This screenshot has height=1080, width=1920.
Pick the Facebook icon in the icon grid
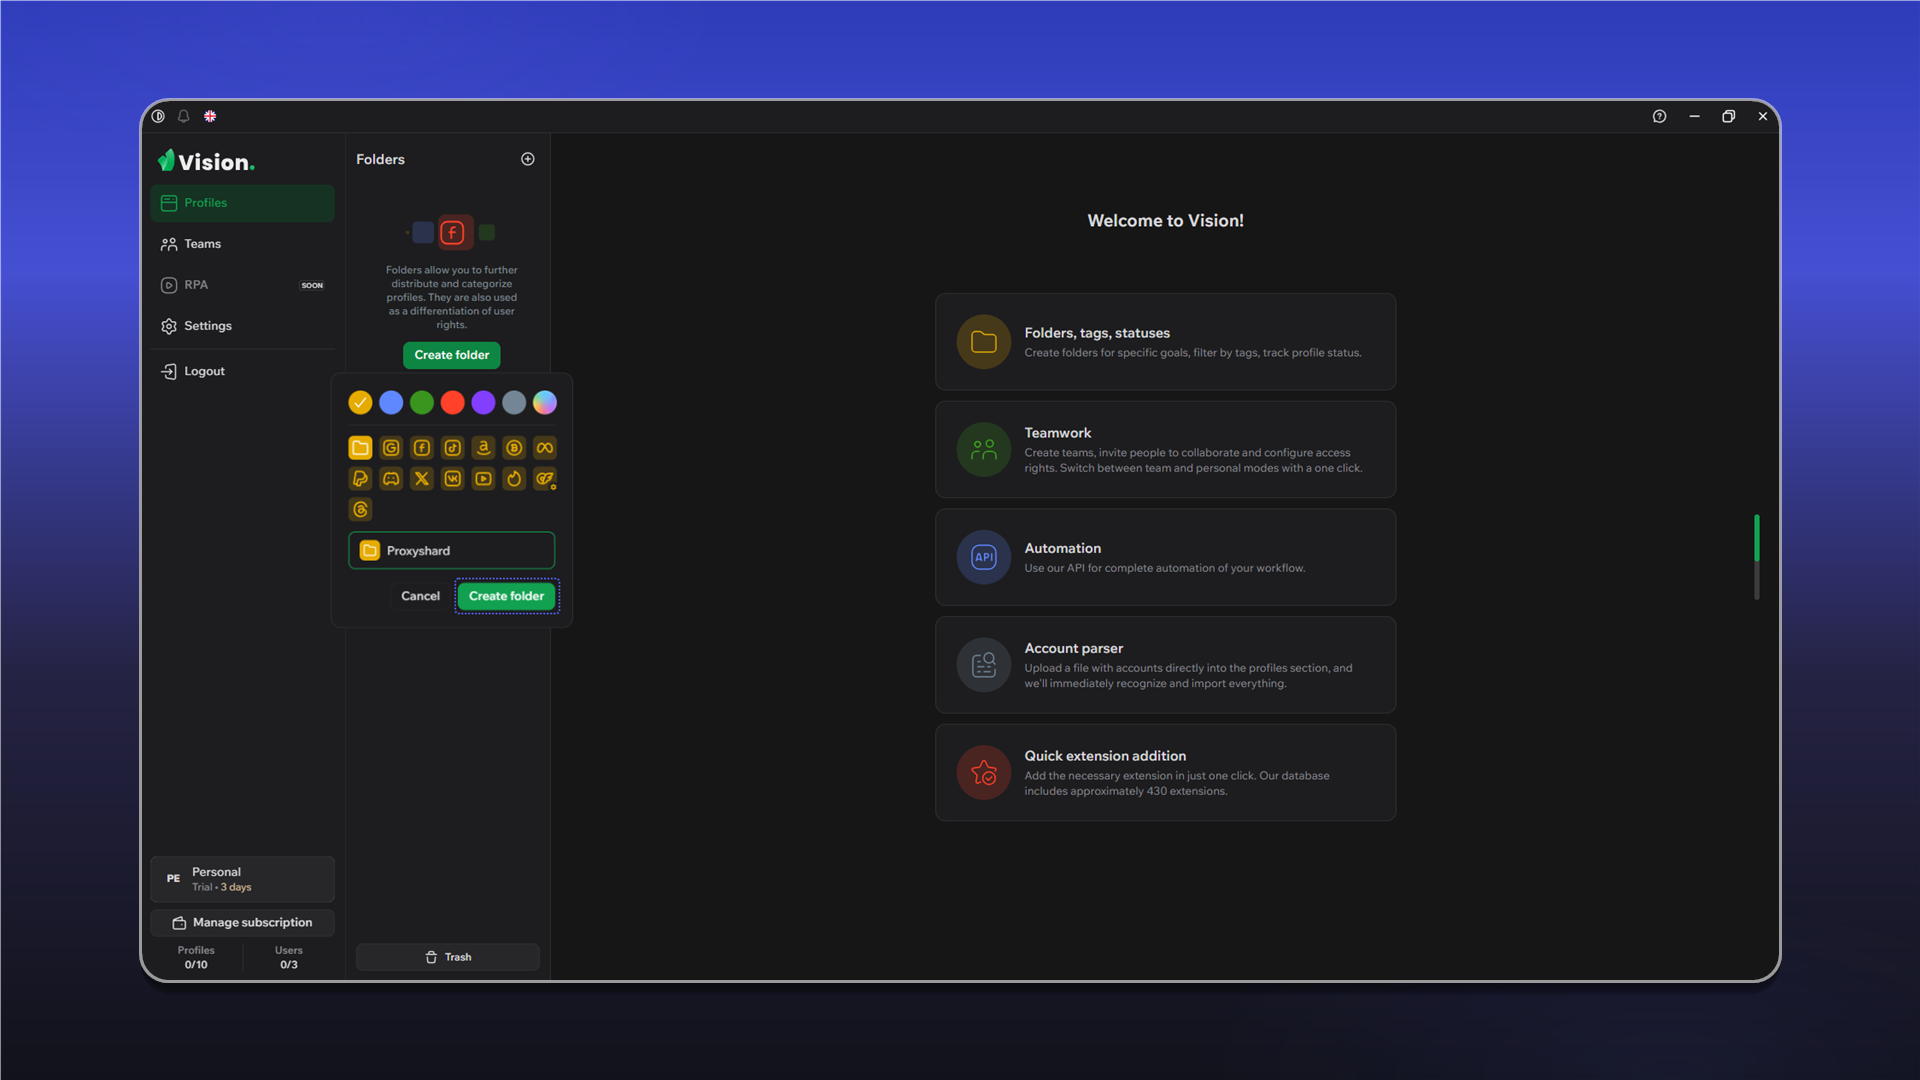click(x=422, y=448)
